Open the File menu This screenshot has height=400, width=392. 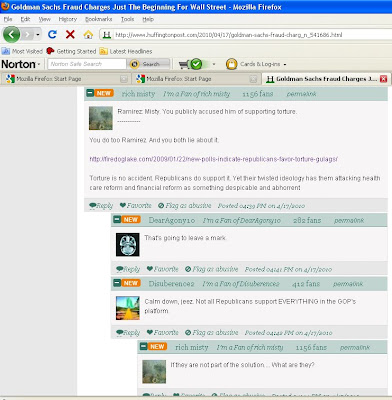pyautogui.click(x=8, y=19)
